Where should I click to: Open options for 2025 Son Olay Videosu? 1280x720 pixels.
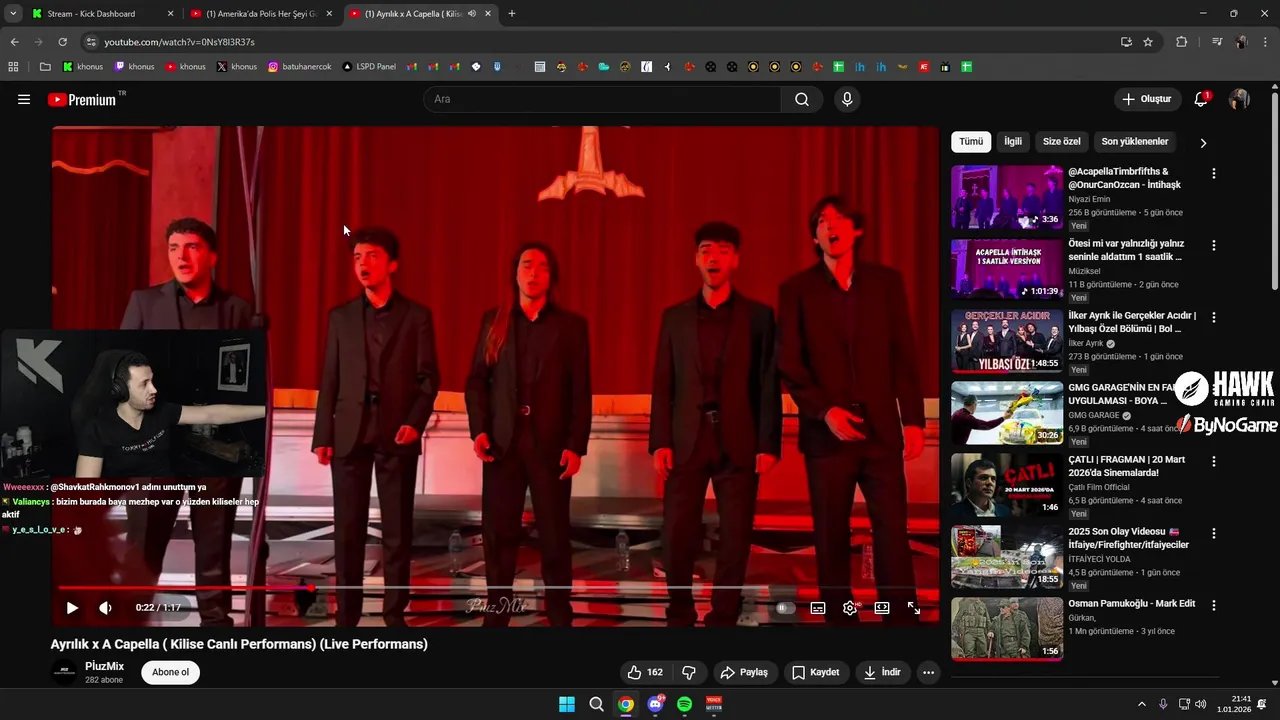[1214, 533]
